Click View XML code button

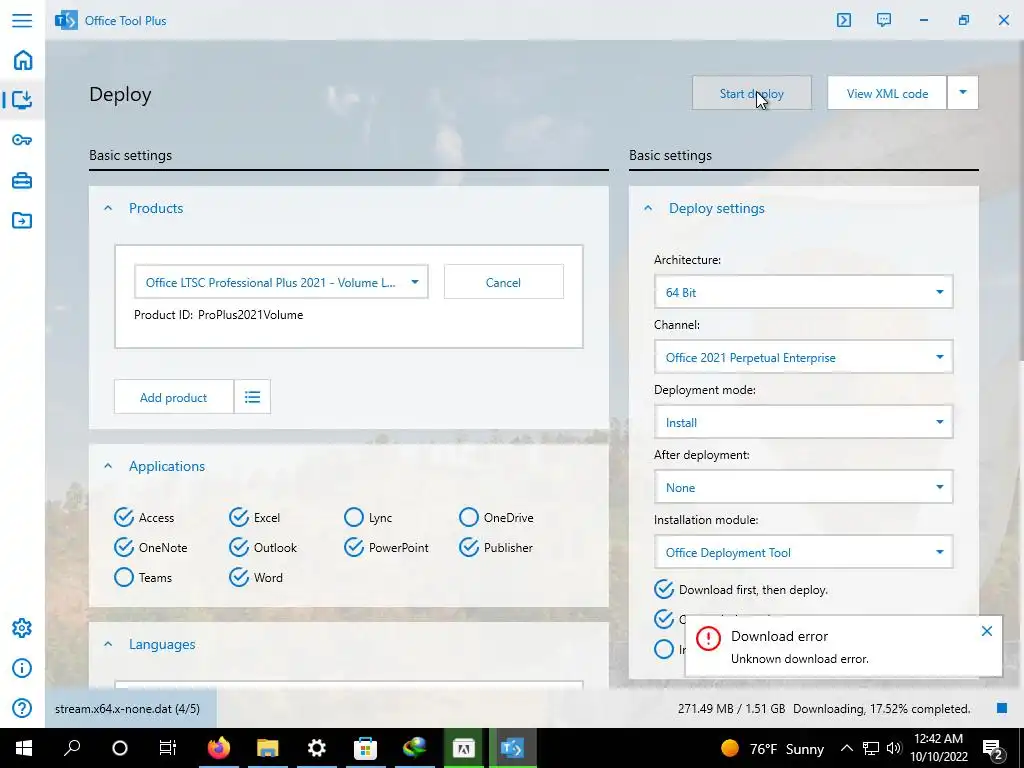(887, 93)
